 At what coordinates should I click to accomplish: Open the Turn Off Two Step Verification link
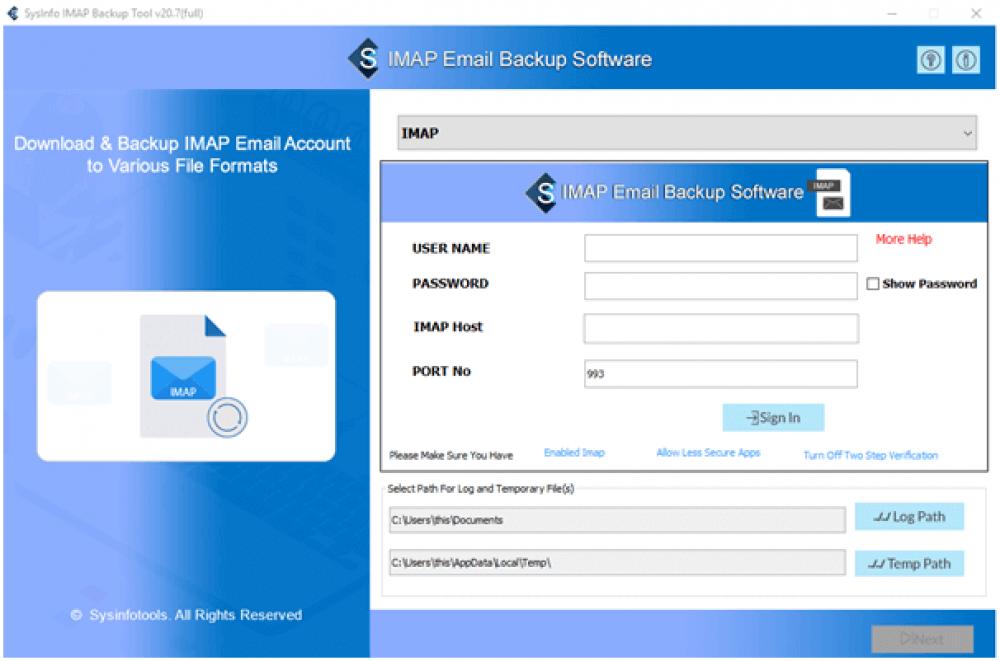pos(870,455)
